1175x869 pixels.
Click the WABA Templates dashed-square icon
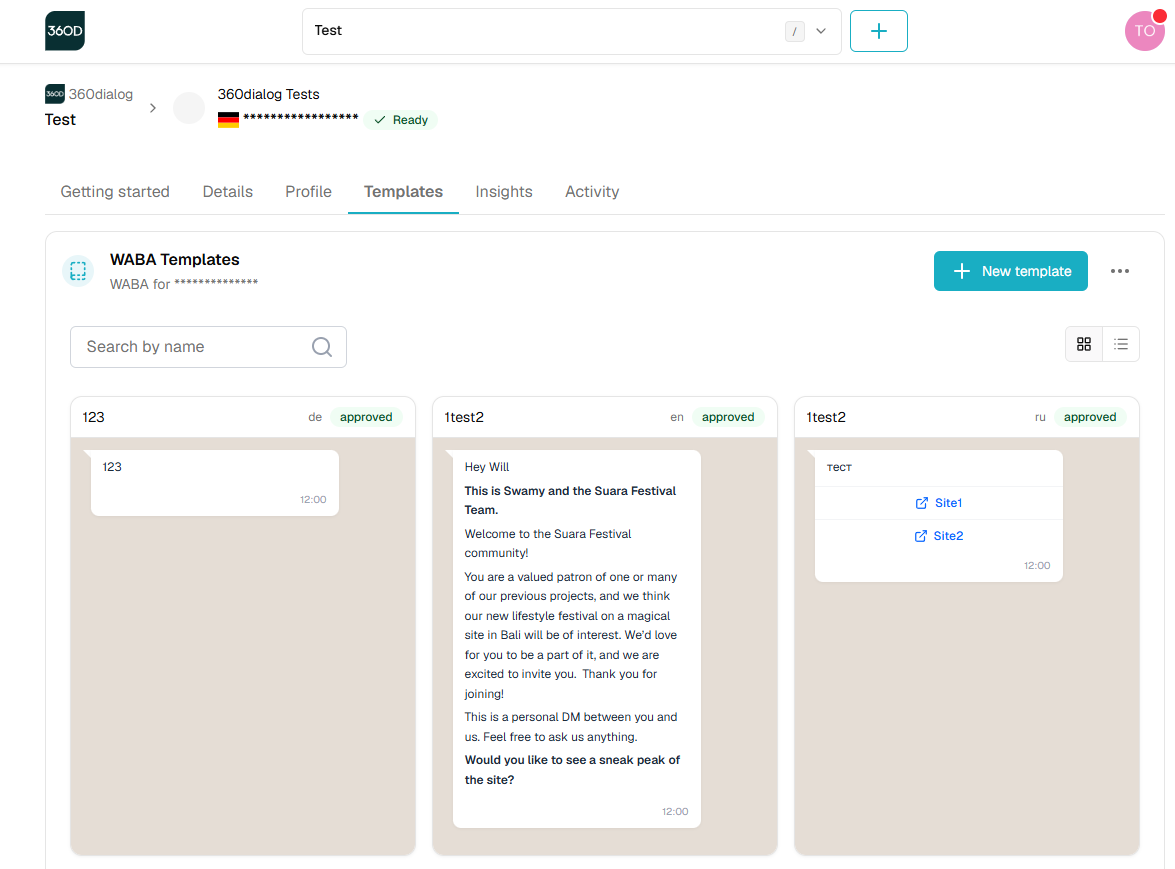[x=78, y=270]
